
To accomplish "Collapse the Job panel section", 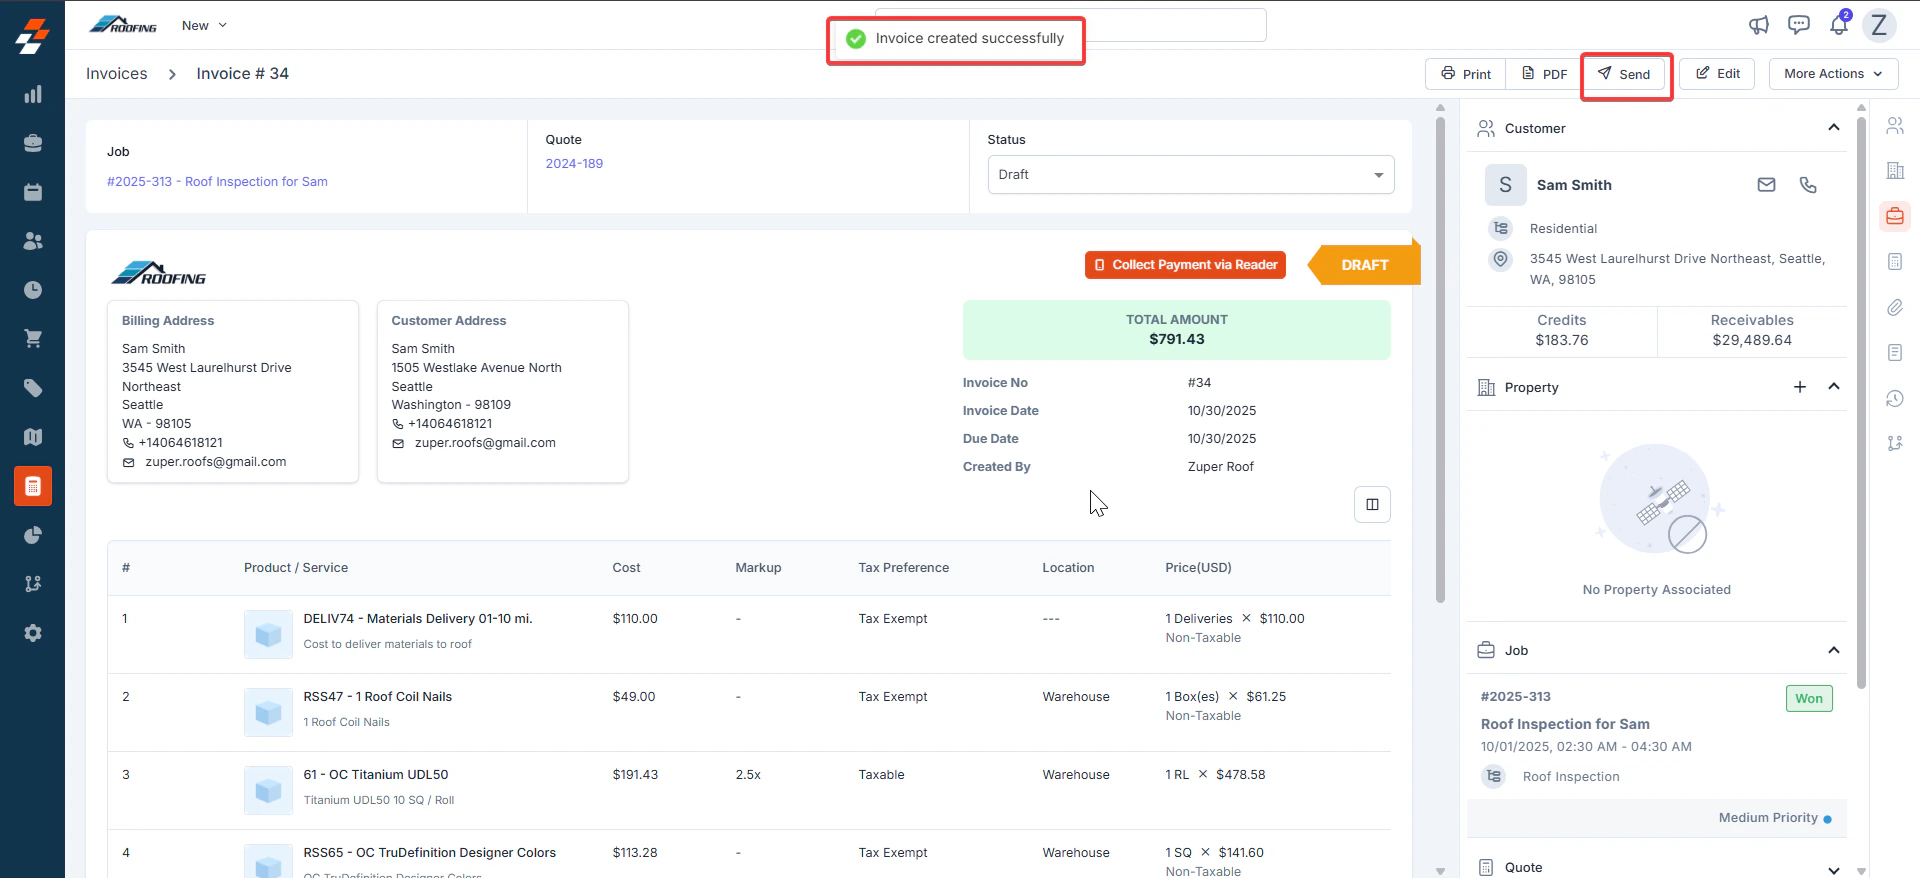I will (1834, 650).
